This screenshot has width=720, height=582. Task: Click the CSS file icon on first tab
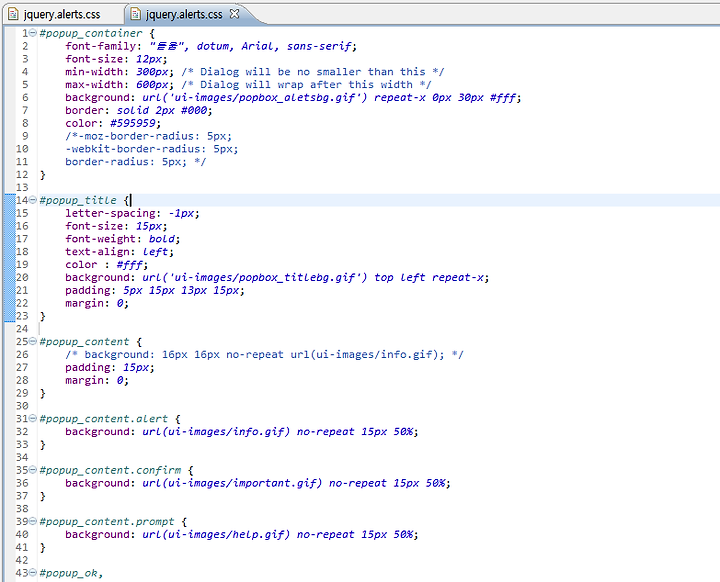(13, 14)
